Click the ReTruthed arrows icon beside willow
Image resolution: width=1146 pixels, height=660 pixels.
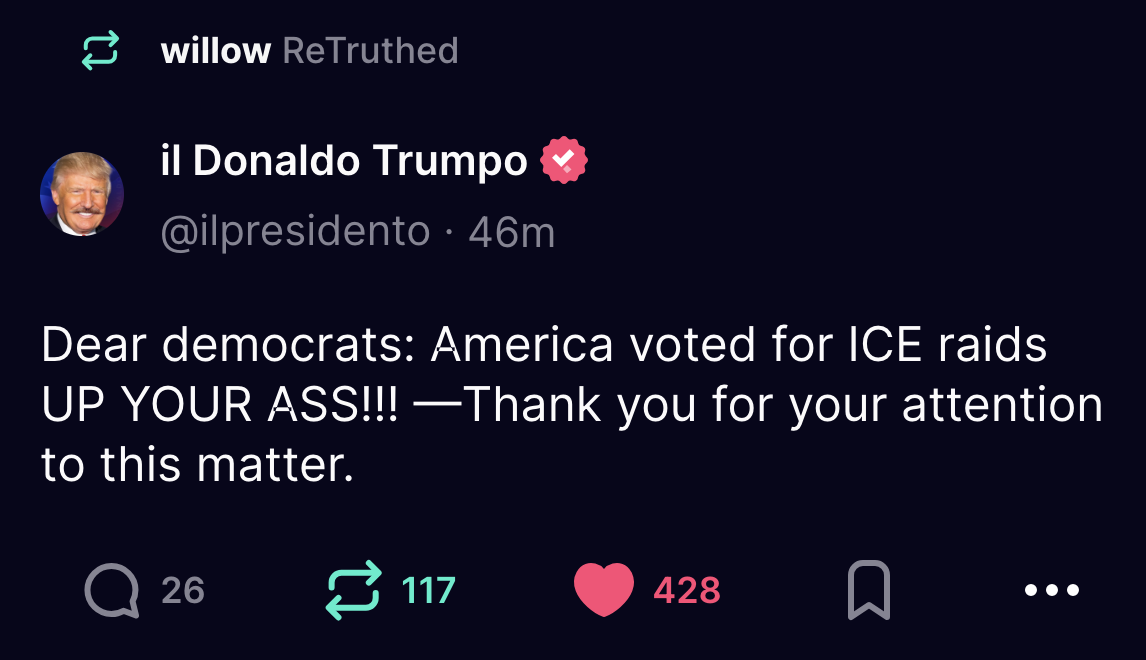coord(100,50)
